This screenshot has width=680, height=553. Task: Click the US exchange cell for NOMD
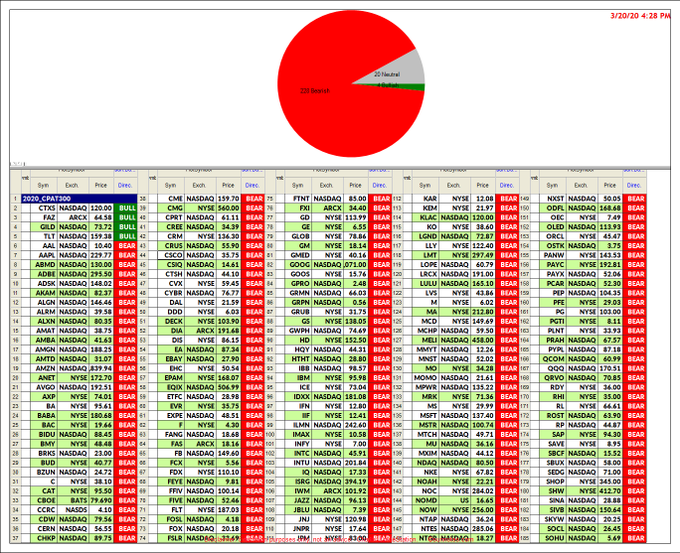click(454, 501)
